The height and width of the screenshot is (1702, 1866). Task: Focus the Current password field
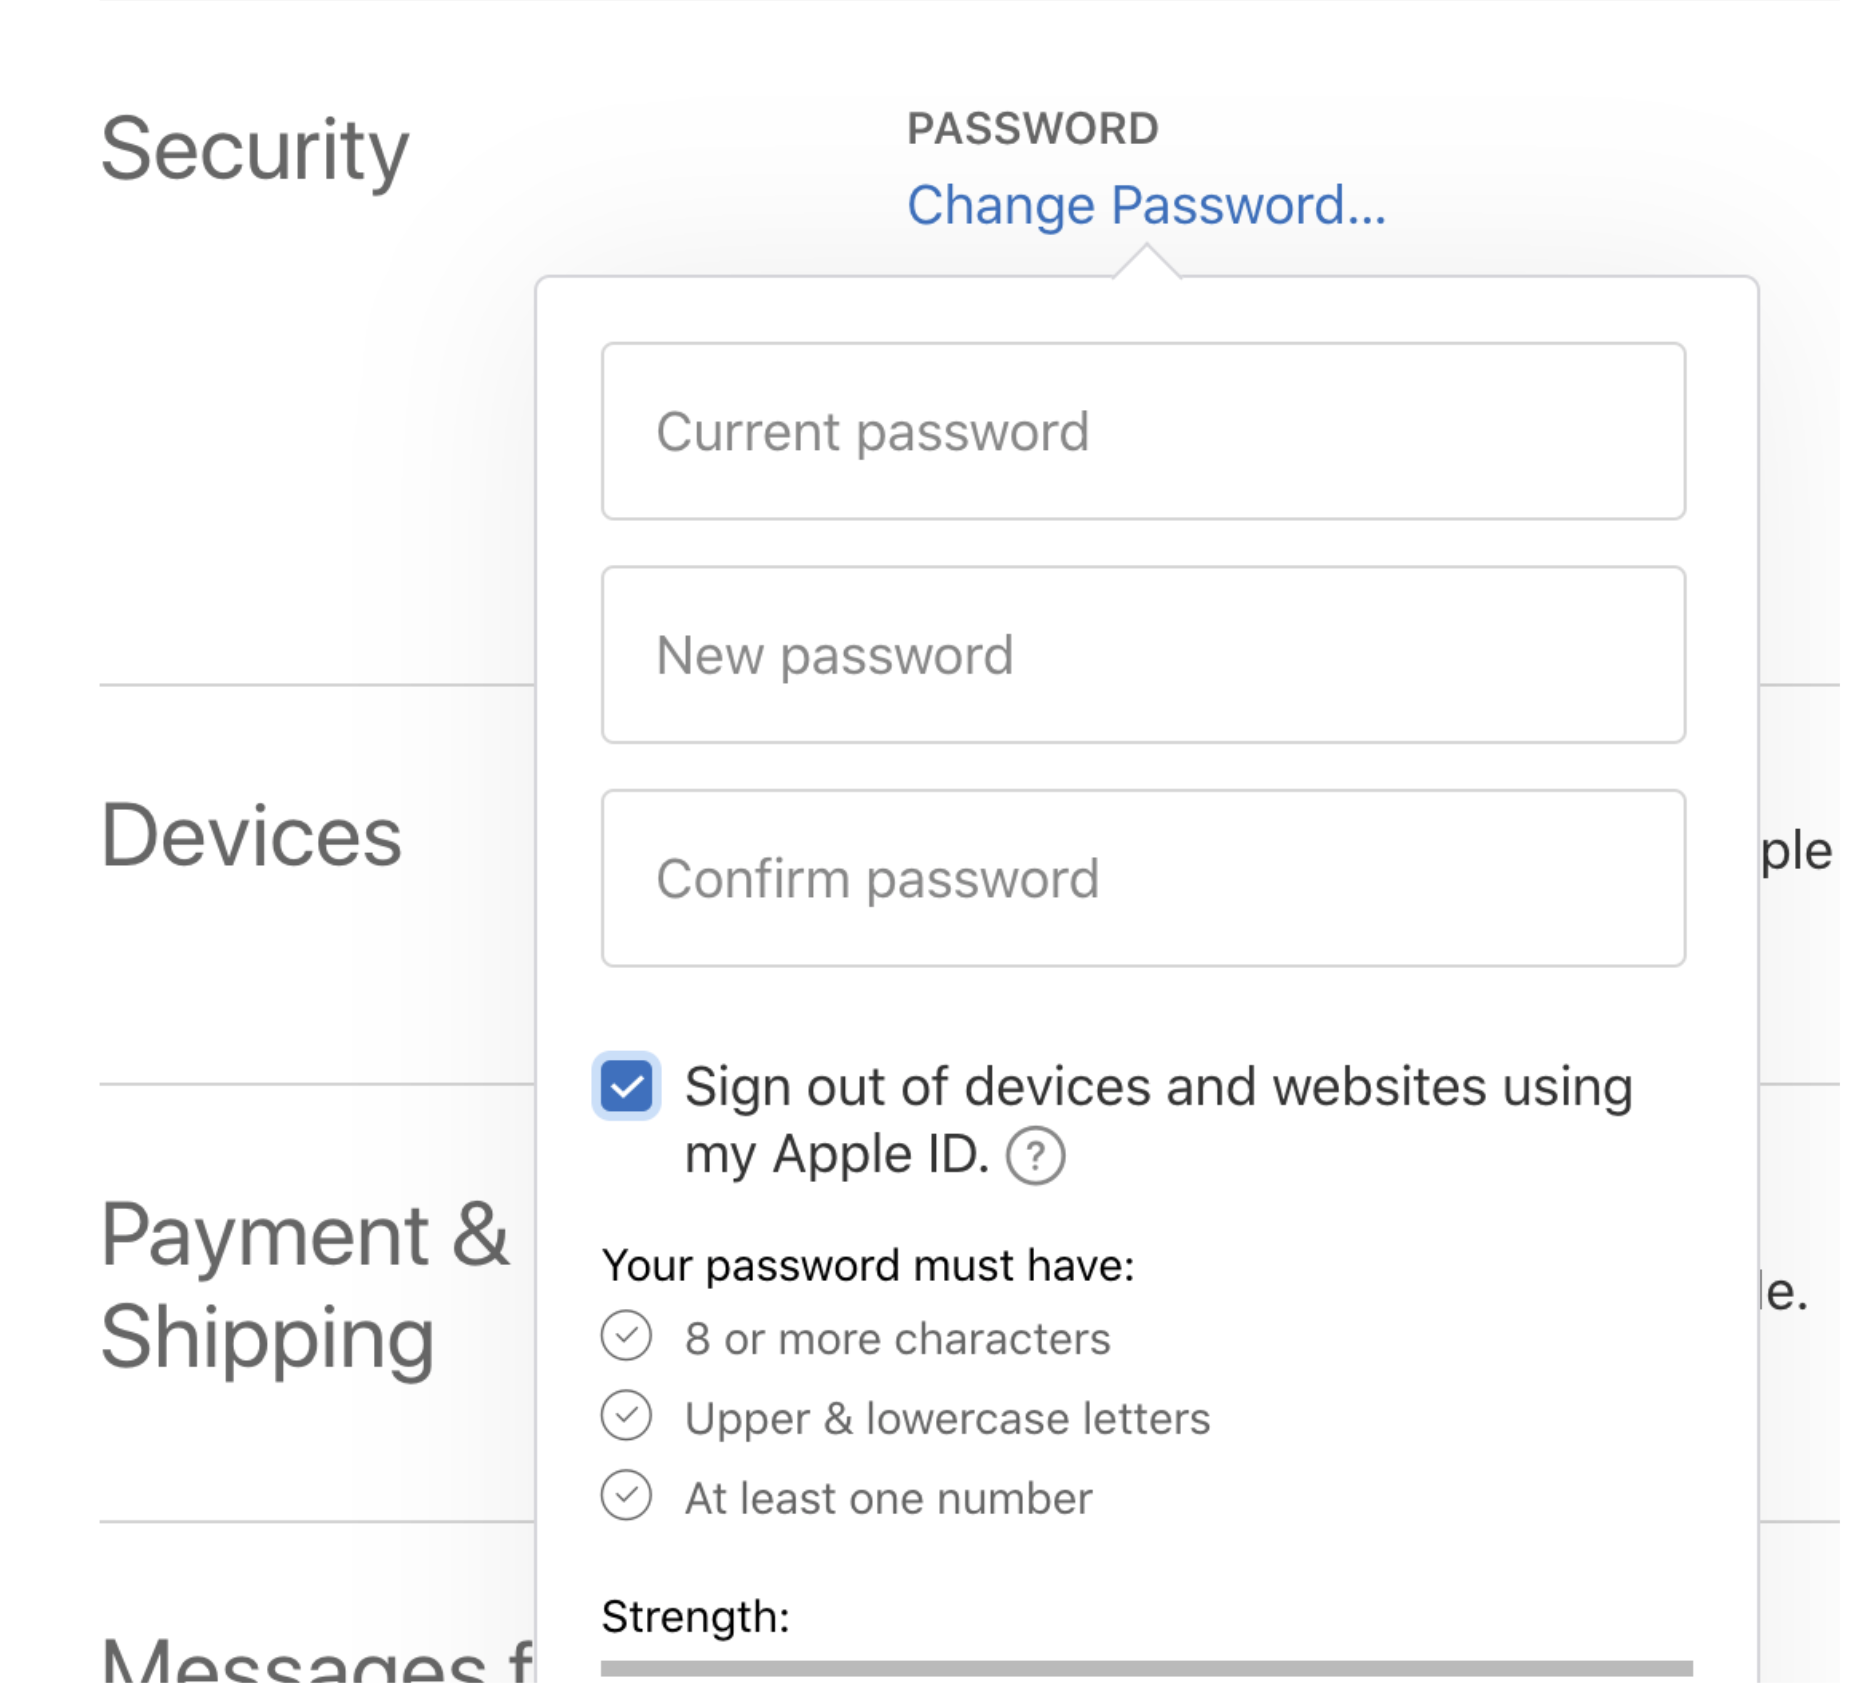pos(1143,431)
